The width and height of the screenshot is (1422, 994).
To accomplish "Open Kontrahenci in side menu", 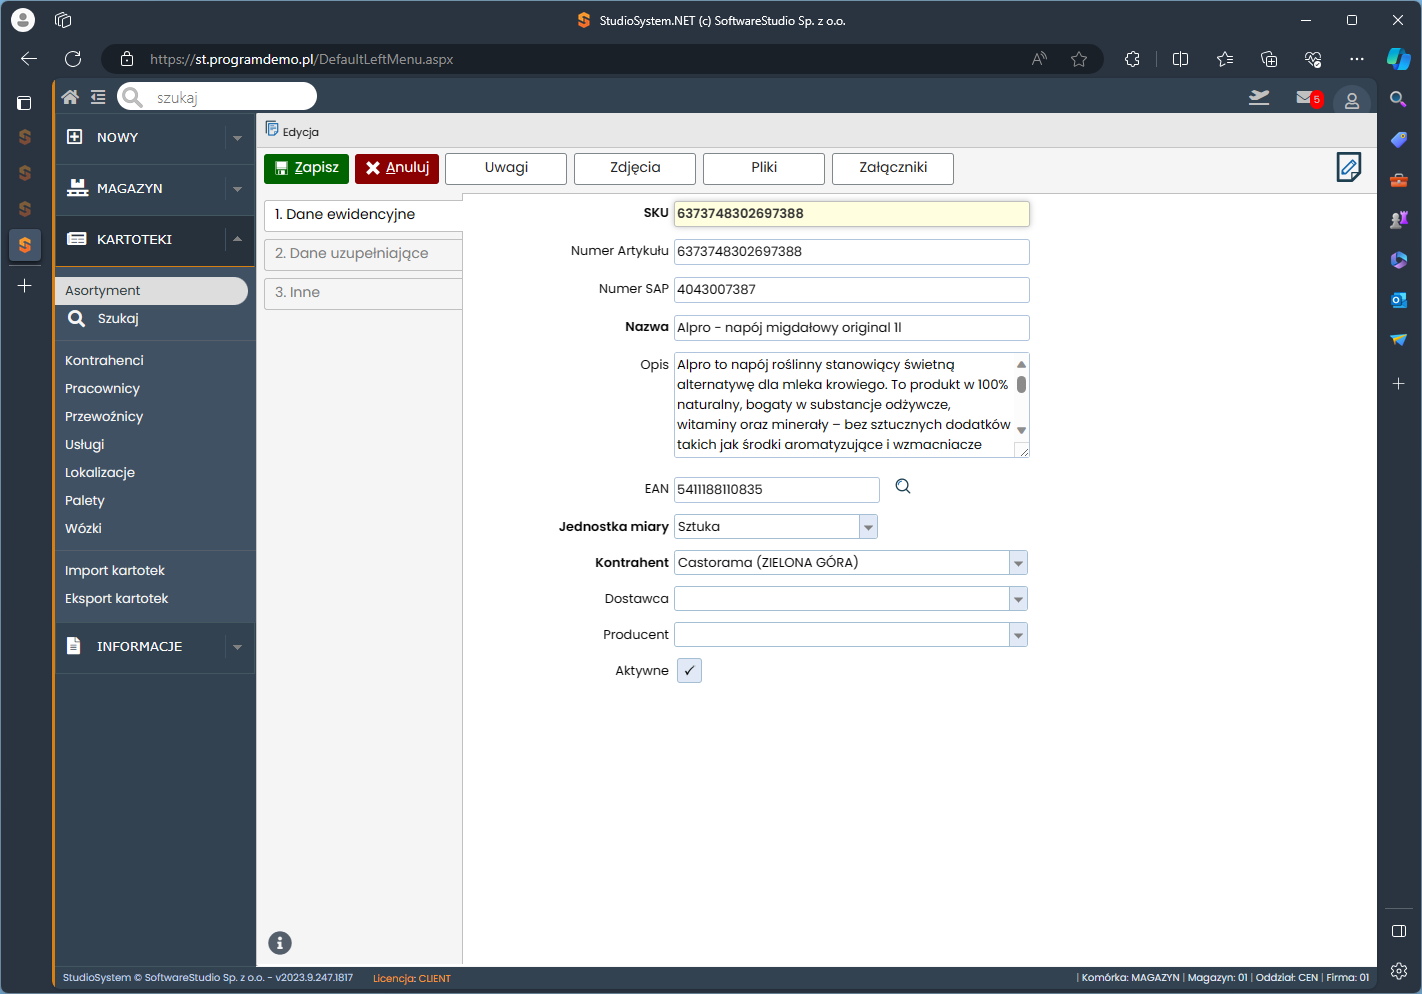I will [104, 361].
